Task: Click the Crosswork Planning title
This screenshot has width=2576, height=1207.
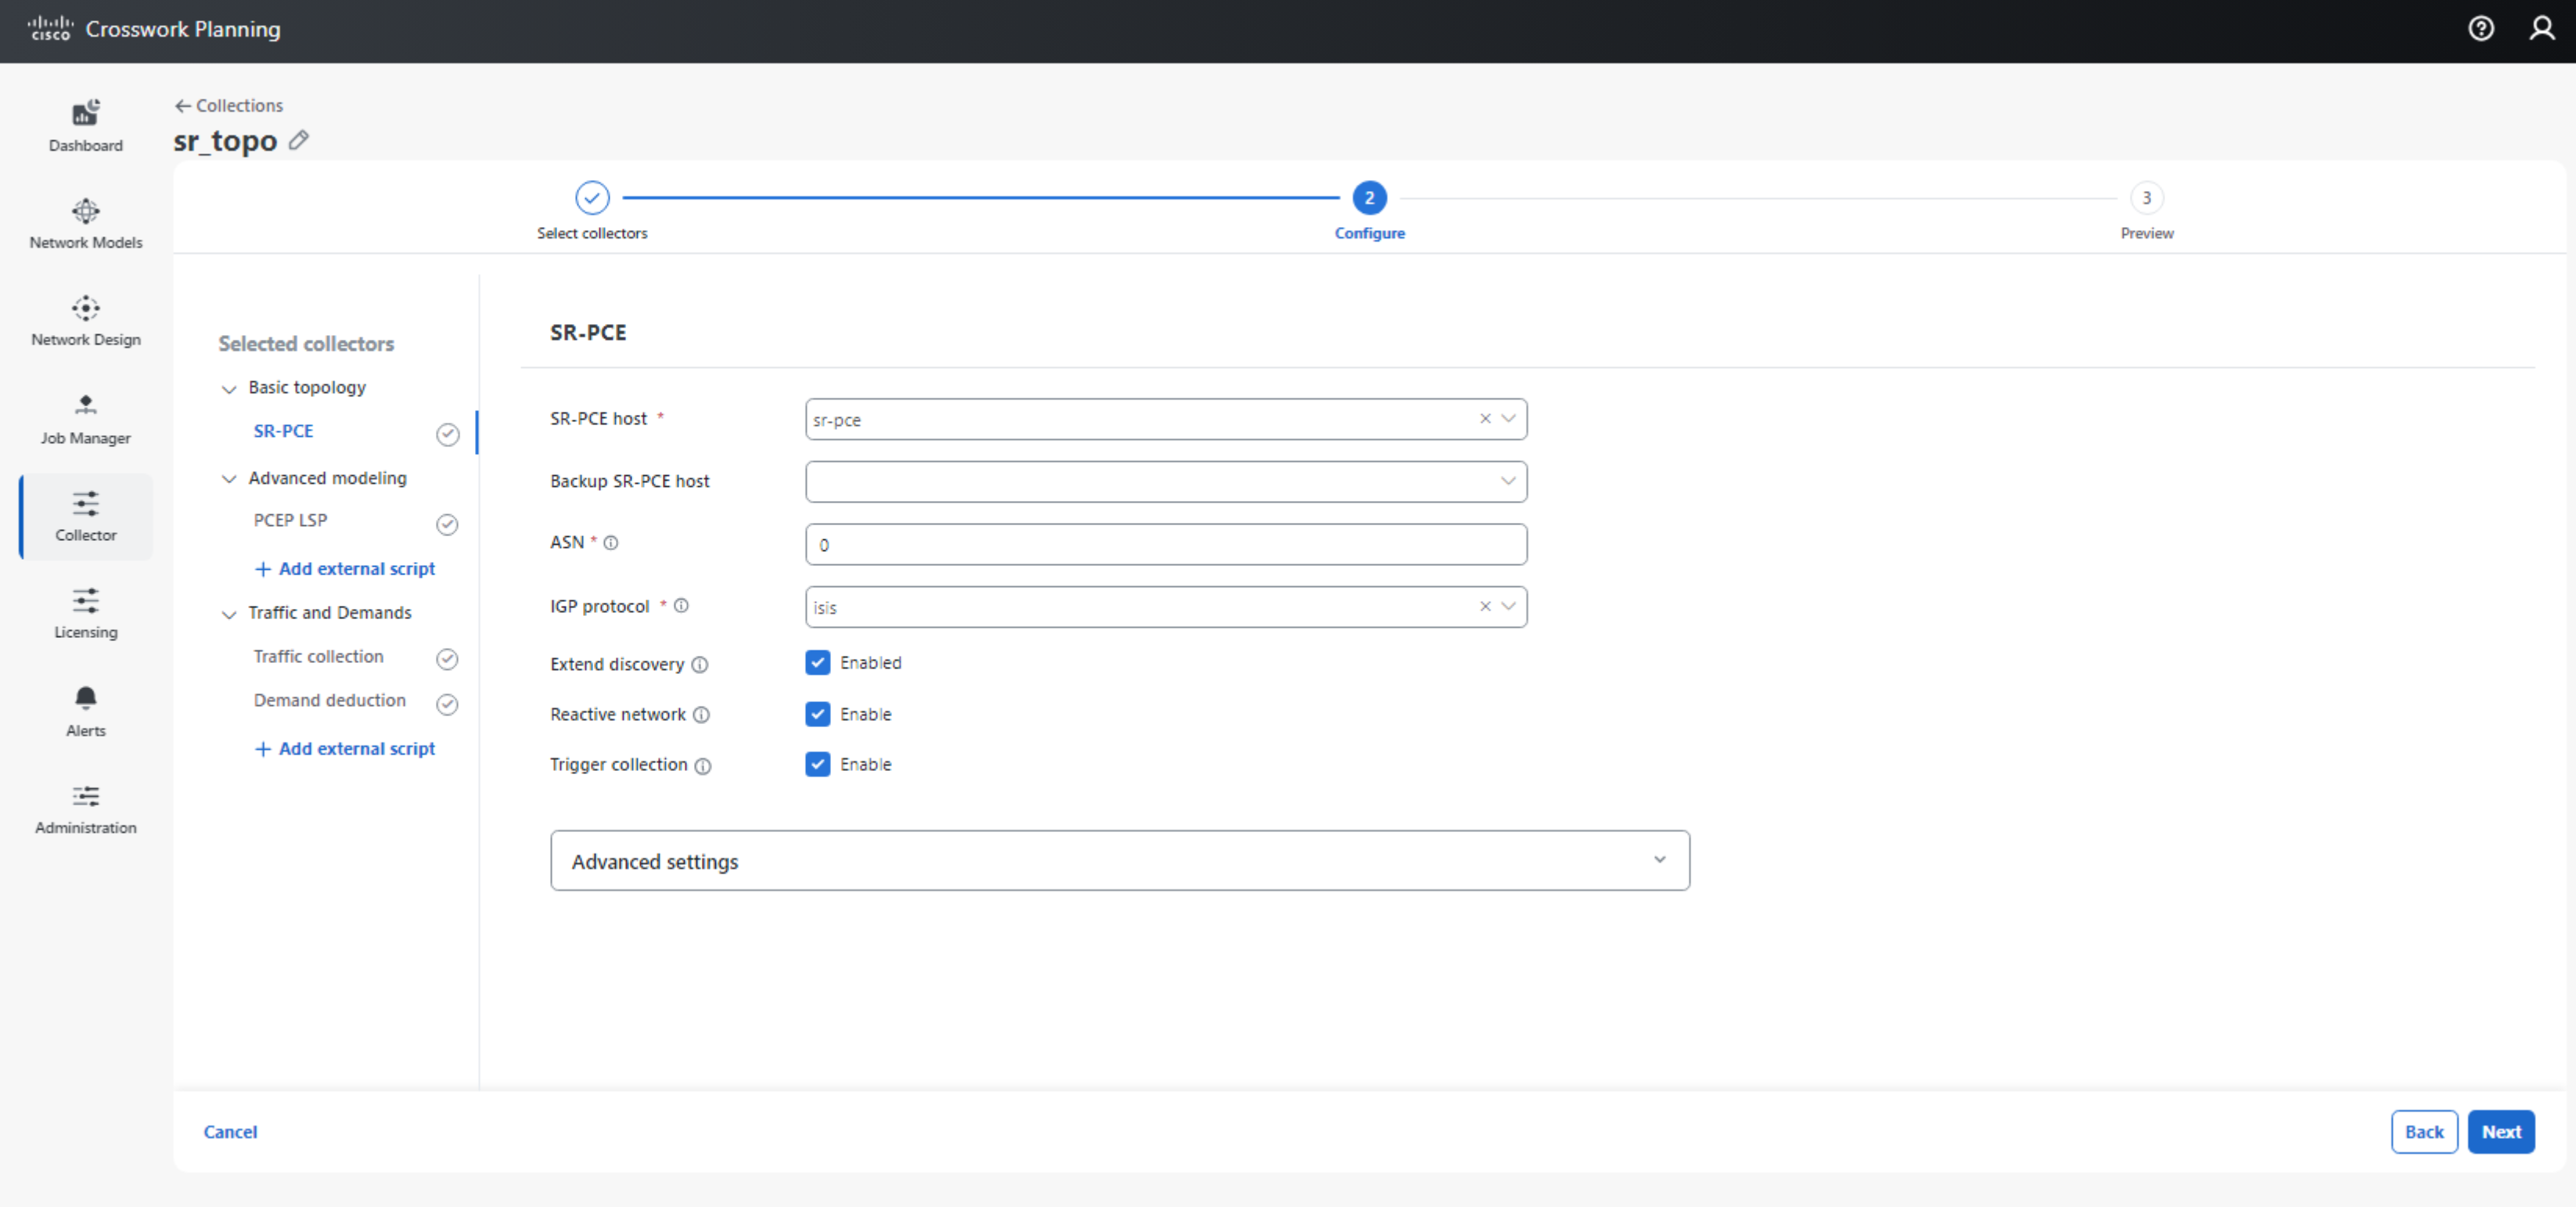Action: point(183,29)
